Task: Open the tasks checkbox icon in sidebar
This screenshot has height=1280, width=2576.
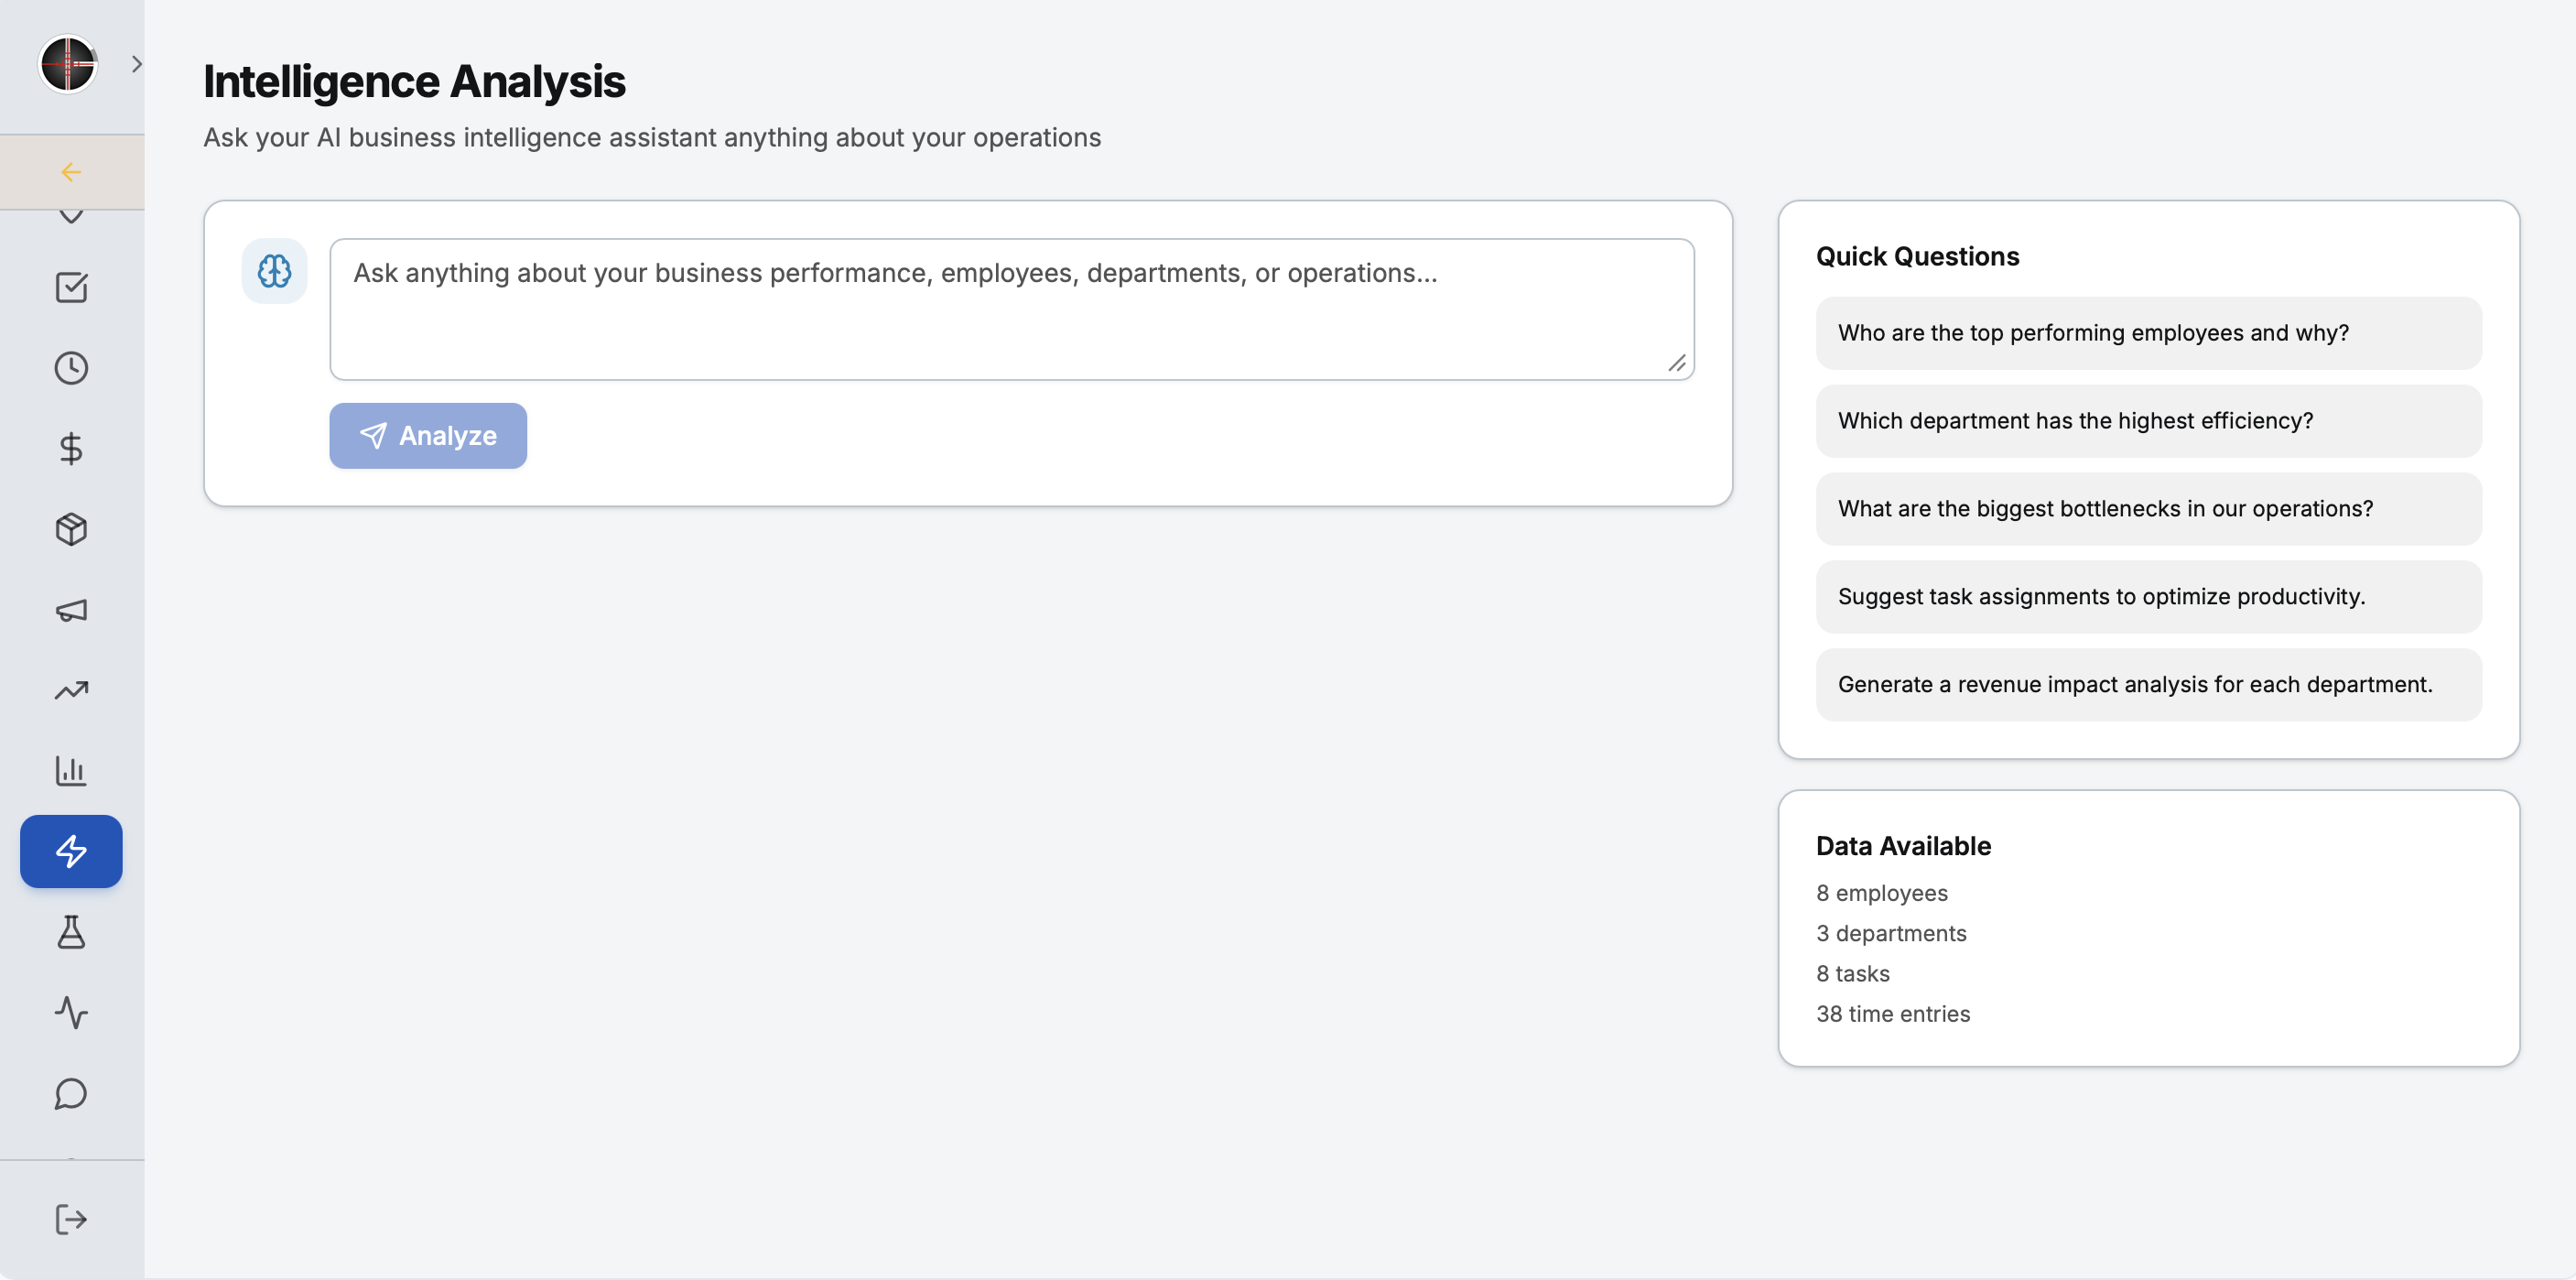Action: pos(71,287)
